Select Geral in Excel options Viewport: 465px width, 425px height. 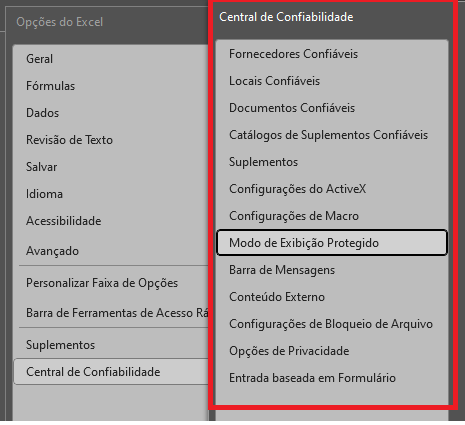tap(39, 59)
